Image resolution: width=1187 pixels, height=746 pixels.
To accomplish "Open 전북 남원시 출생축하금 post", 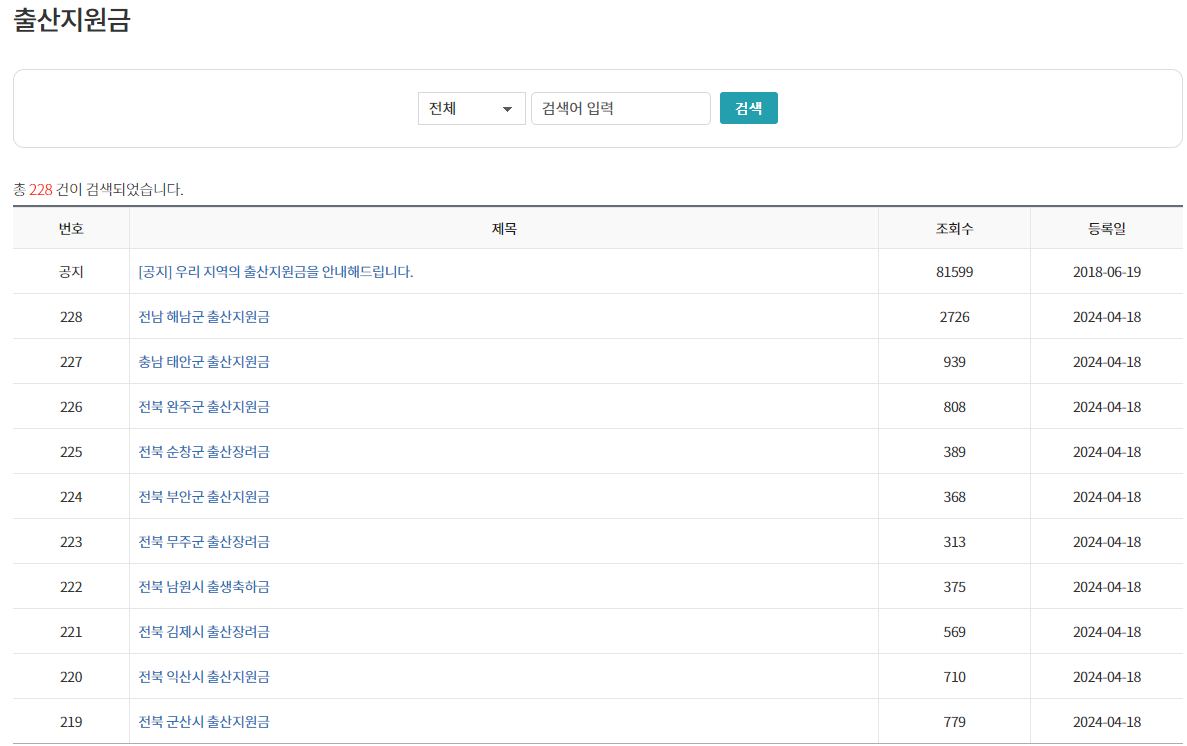I will point(204,587).
